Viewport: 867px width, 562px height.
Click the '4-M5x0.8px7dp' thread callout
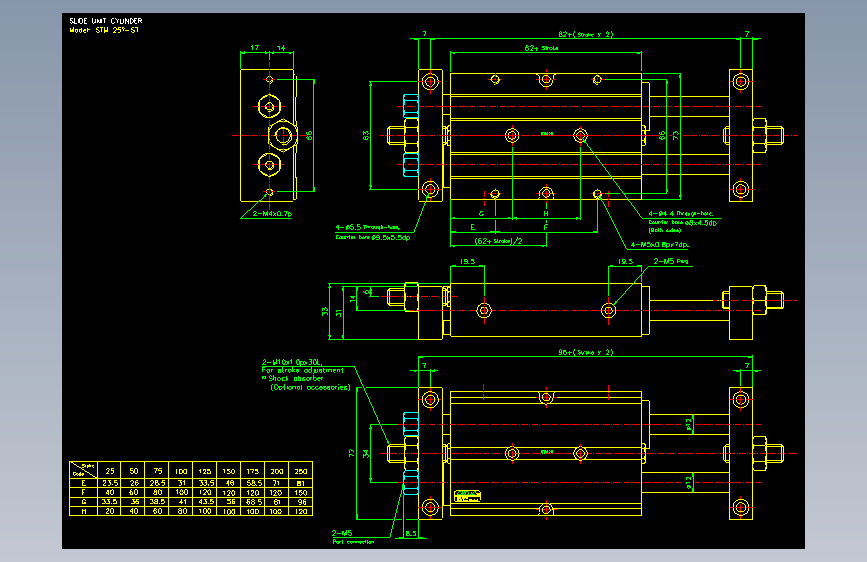pos(660,244)
